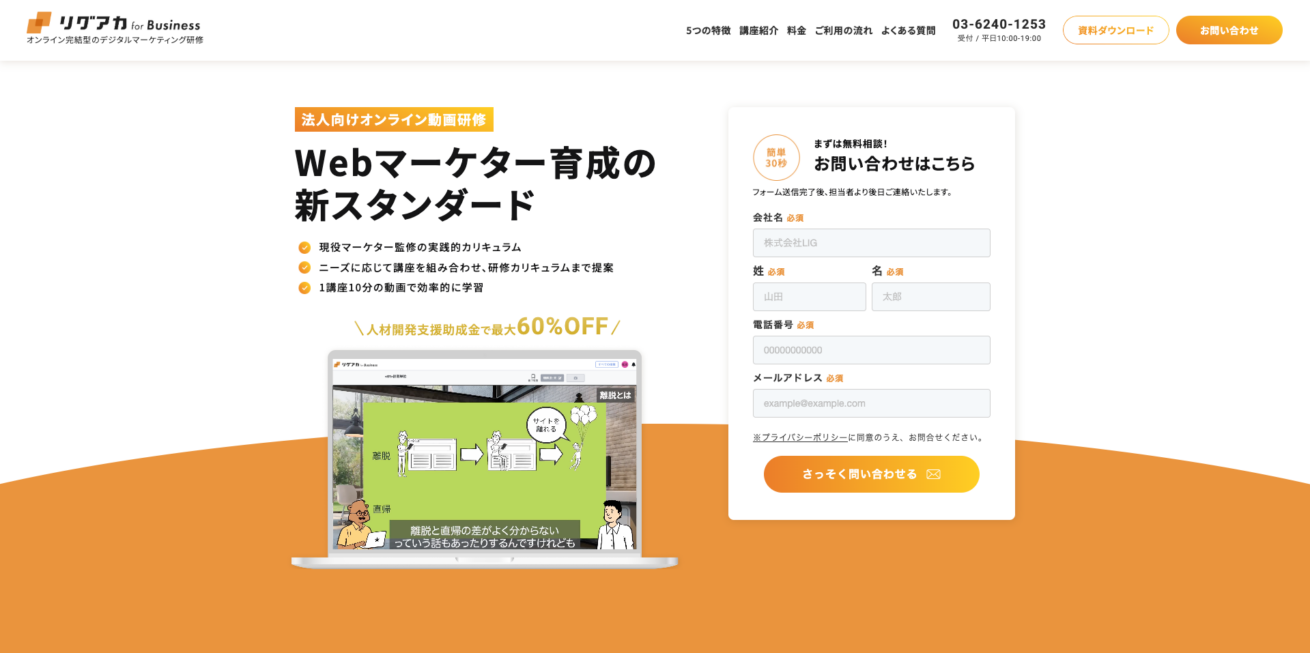Go to the 講座紹介 navigation item
This screenshot has width=1310, height=653.
click(759, 30)
